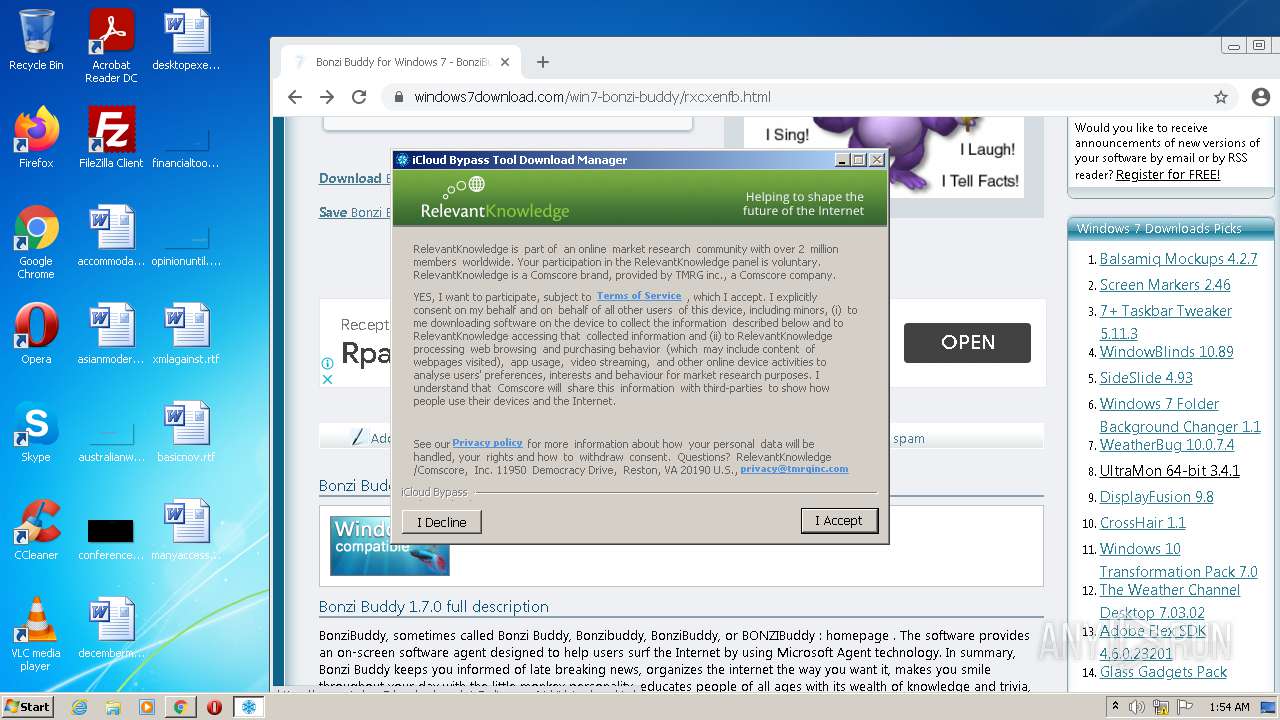Open Internet Explorer from the taskbar

[x=79, y=707]
